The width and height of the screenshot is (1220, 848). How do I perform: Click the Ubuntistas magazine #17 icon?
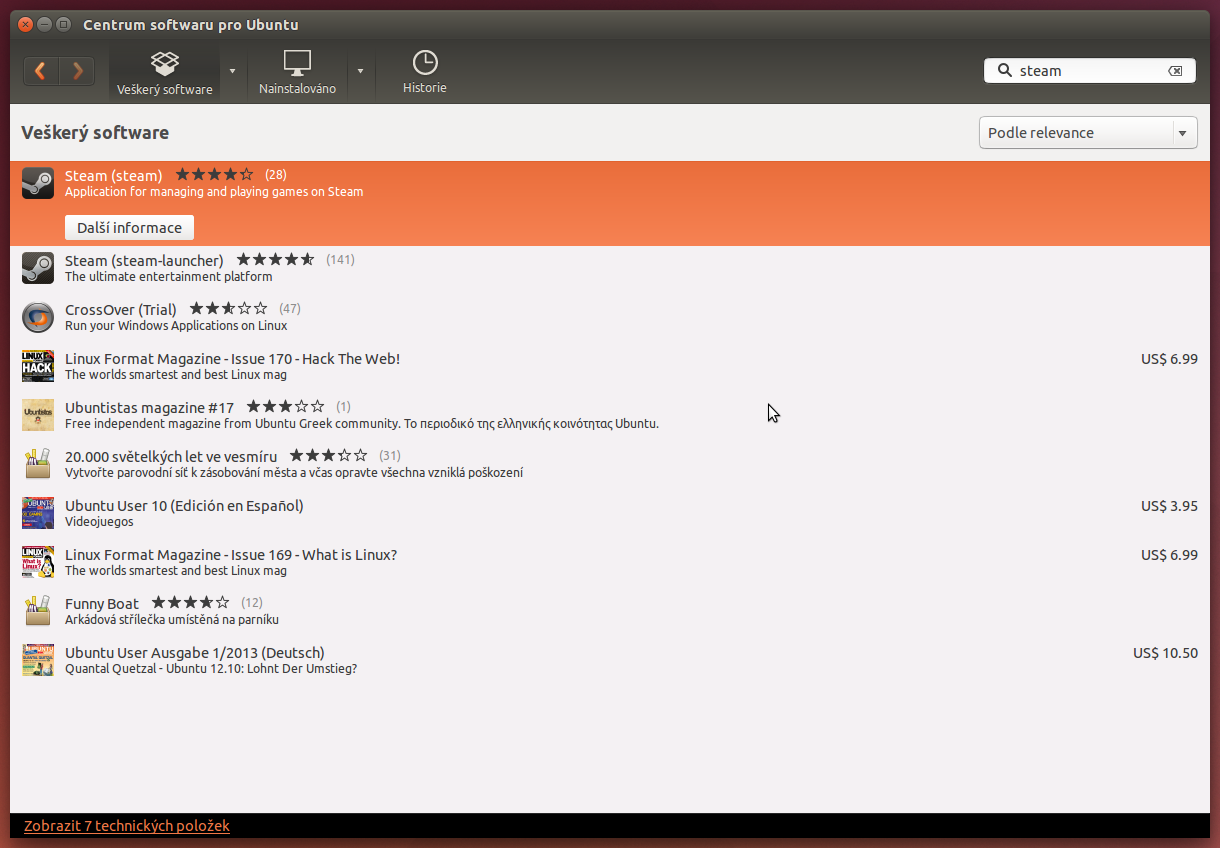[x=38, y=415]
